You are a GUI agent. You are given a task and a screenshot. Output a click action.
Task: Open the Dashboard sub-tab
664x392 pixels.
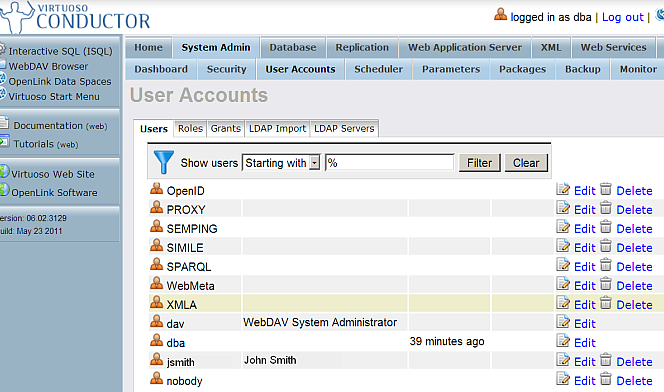coord(161,69)
